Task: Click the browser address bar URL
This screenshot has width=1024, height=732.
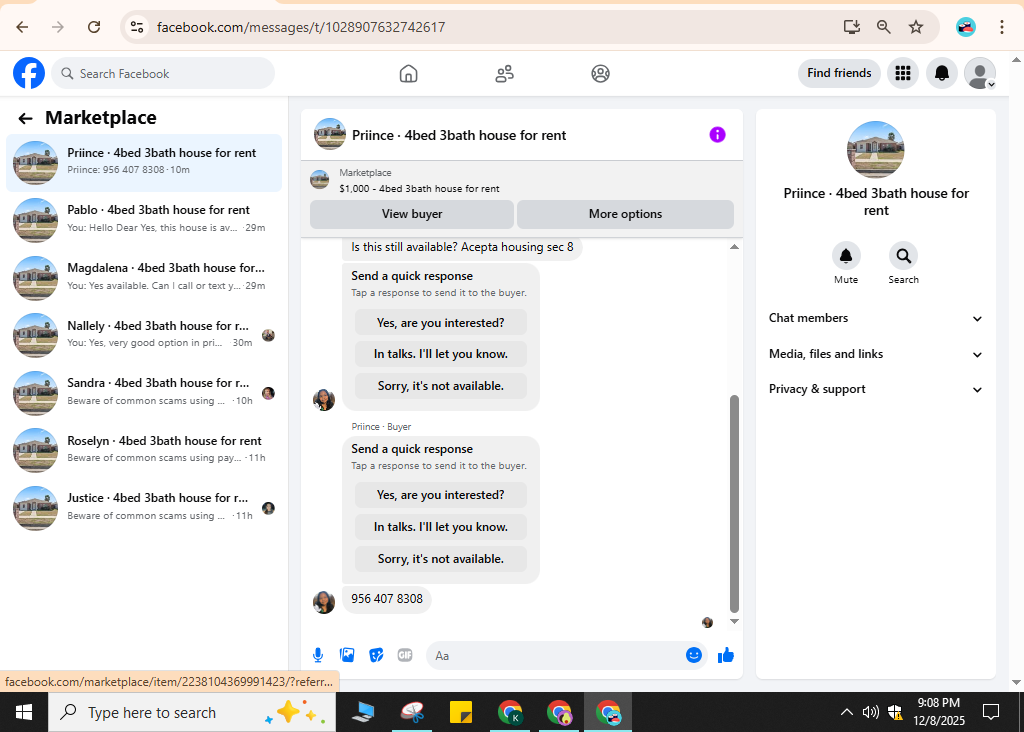Action: (x=301, y=27)
